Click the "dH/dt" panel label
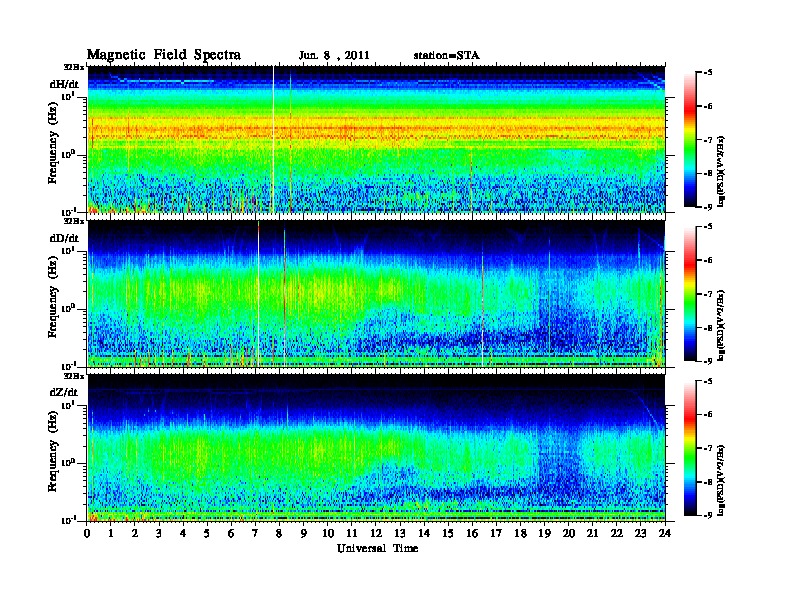This screenshot has width=792, height=612. (64, 85)
